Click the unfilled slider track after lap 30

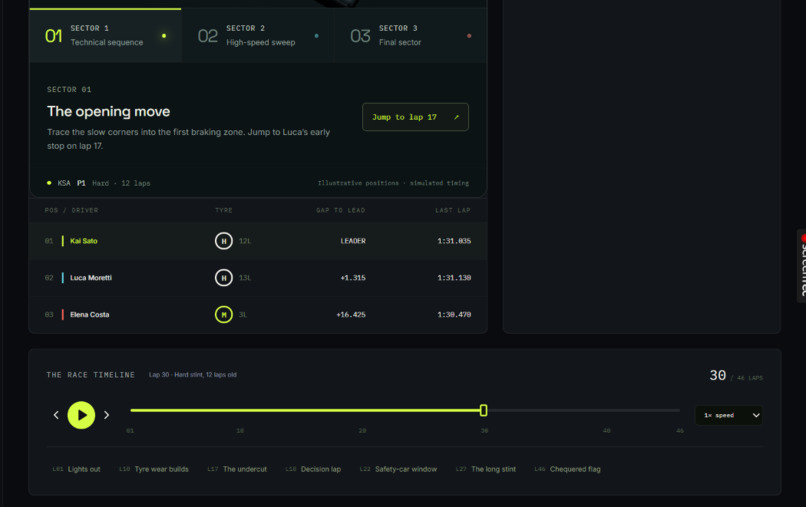coord(583,410)
